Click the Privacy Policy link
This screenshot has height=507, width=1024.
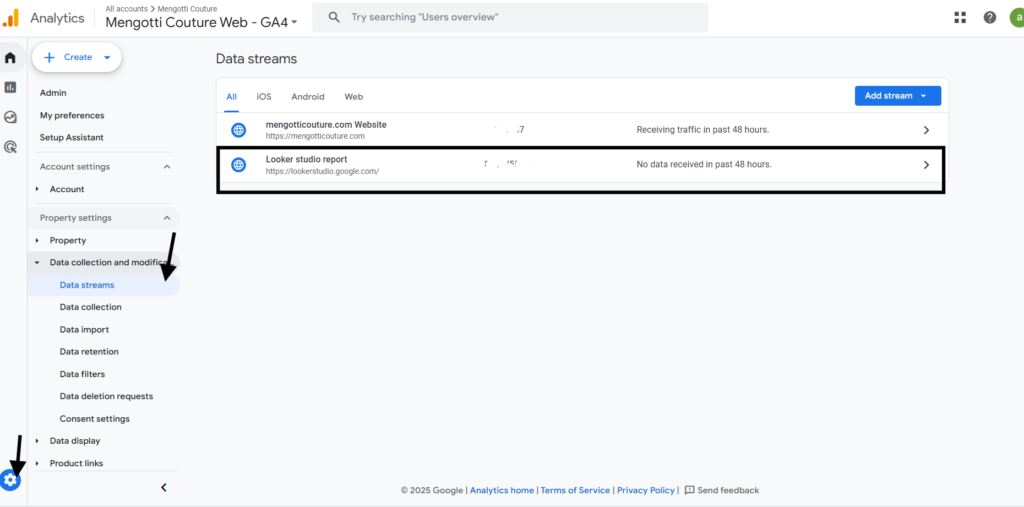[x=646, y=490]
